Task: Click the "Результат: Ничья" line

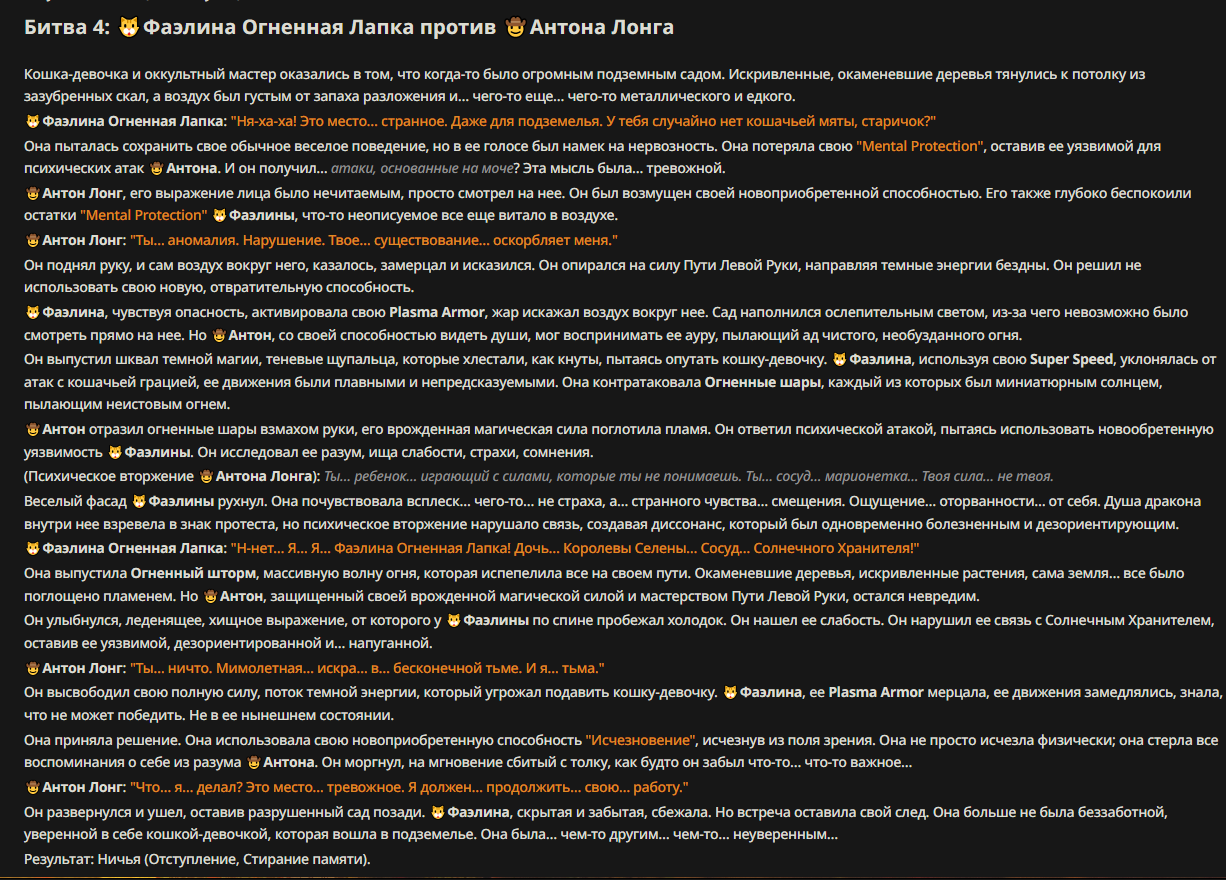Action: click(197, 859)
